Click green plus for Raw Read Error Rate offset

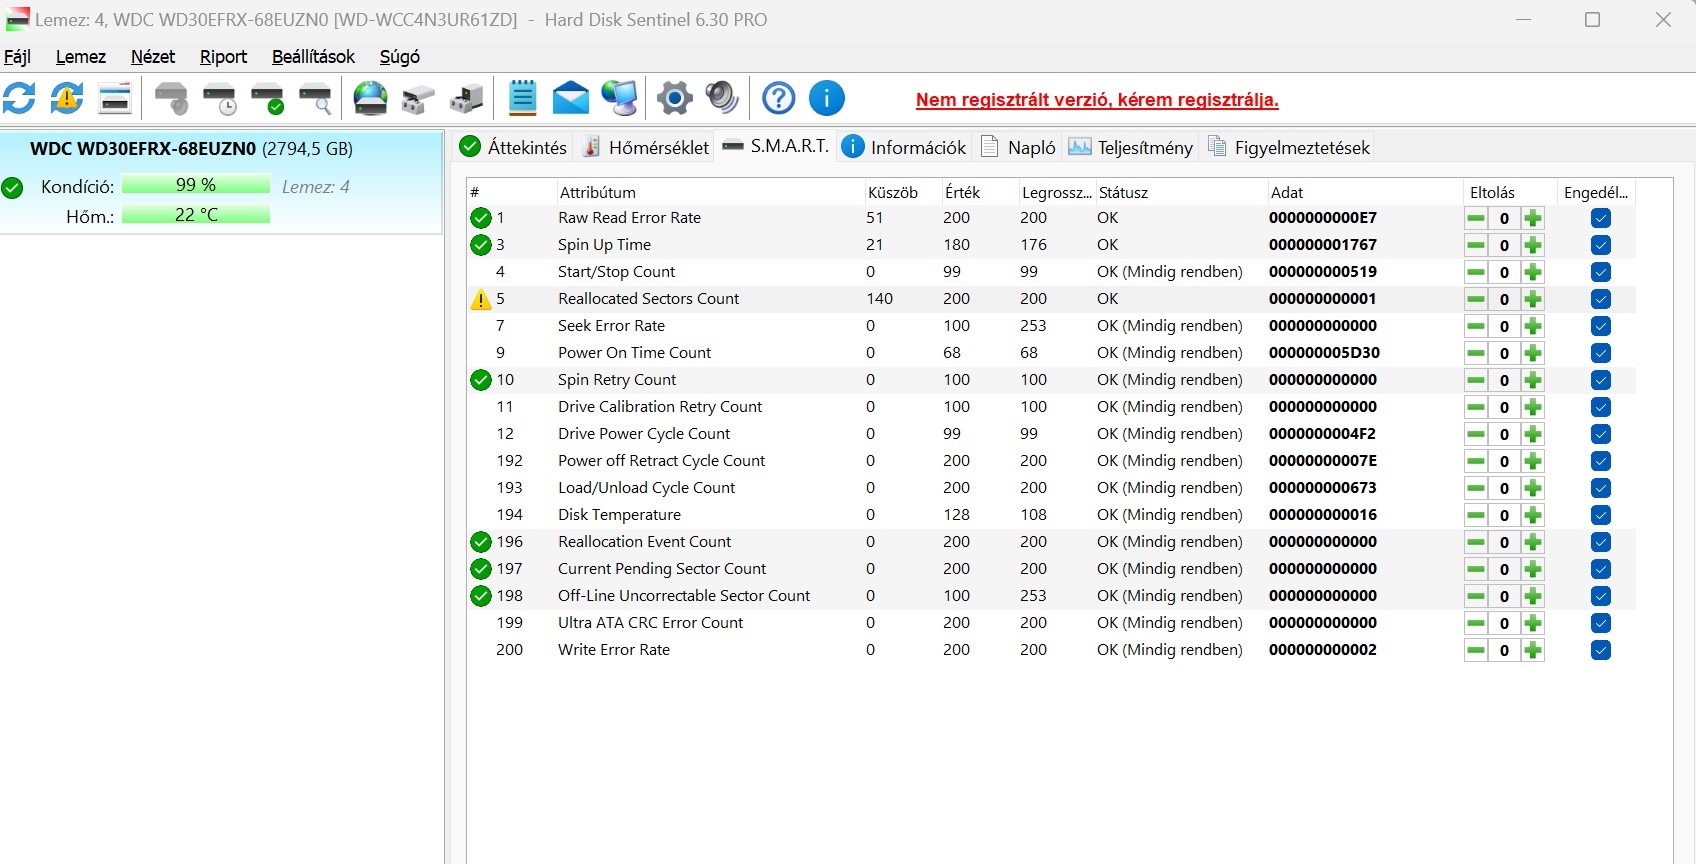click(x=1533, y=218)
